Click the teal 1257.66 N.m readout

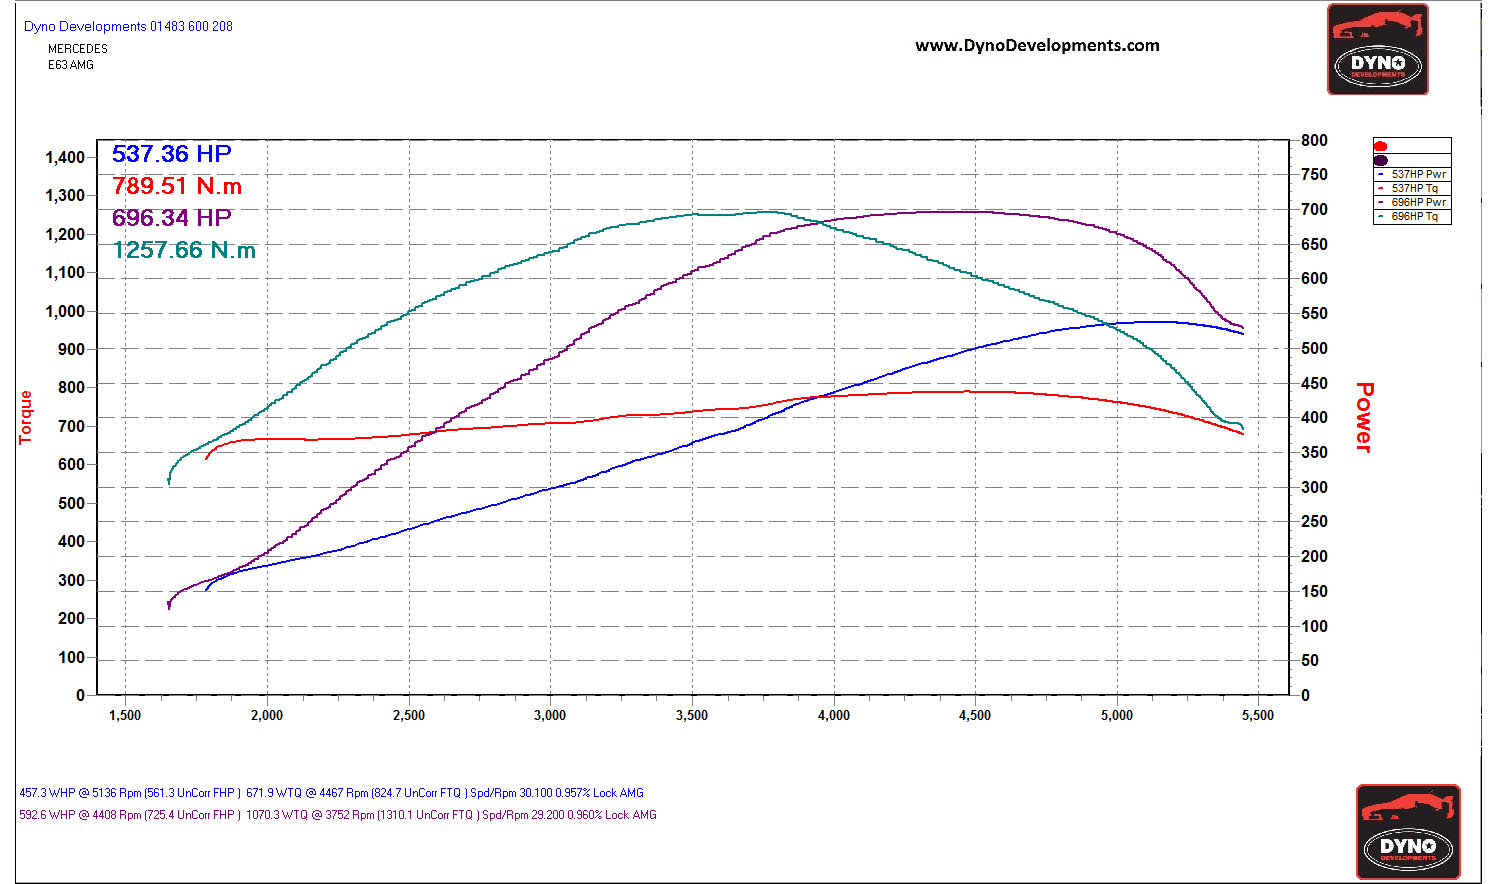tap(184, 250)
